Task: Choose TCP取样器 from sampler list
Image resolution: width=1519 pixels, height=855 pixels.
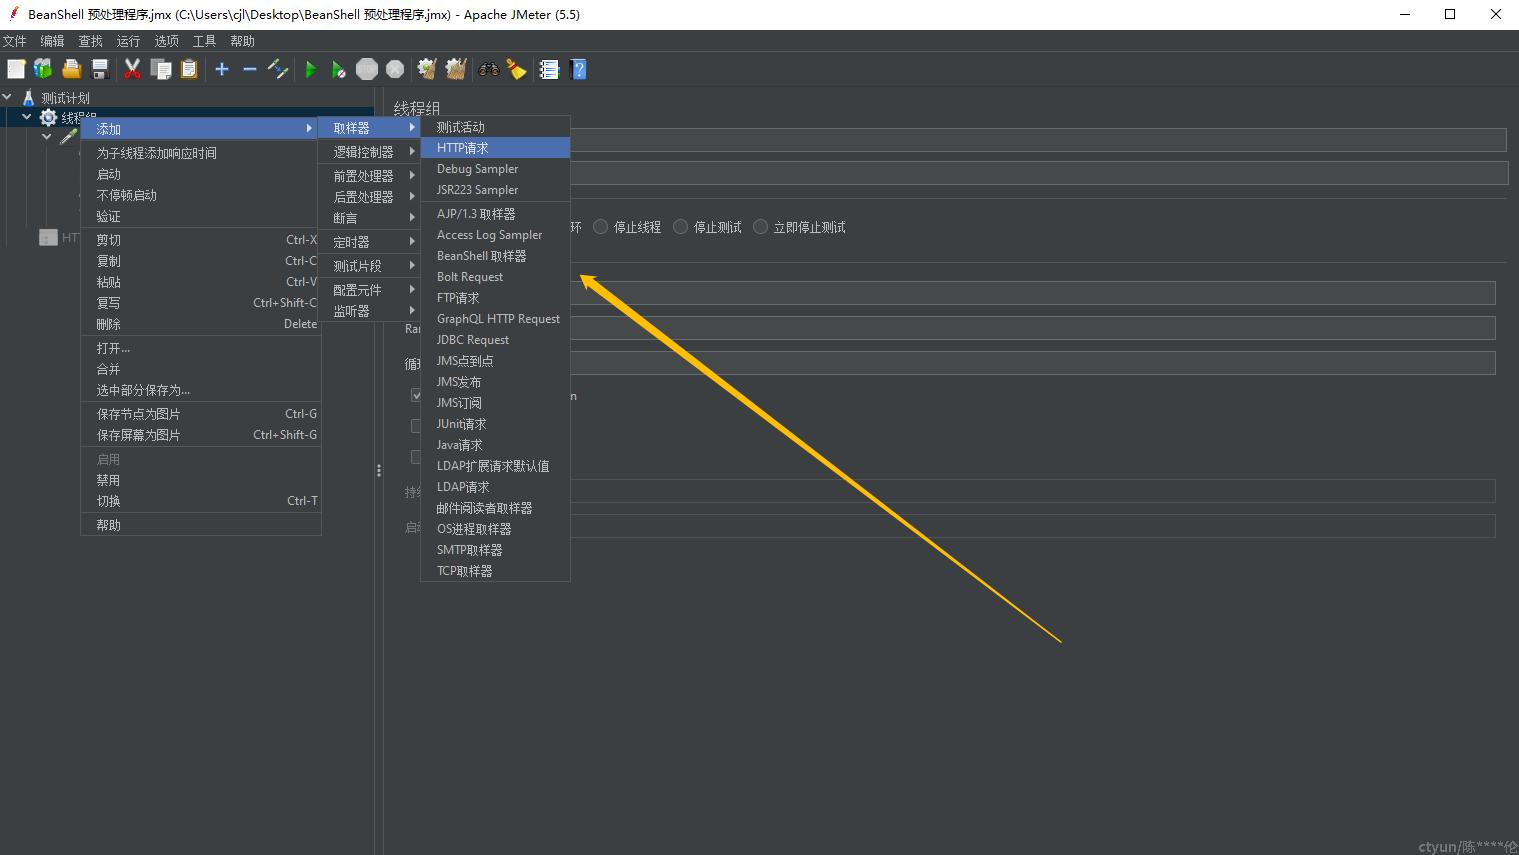Action: 496,571
